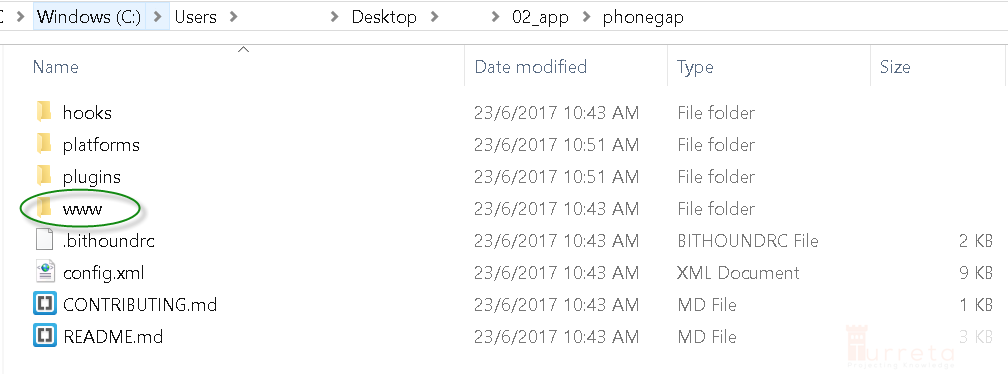
Task: Select the platforms folder icon
Action: point(44,145)
